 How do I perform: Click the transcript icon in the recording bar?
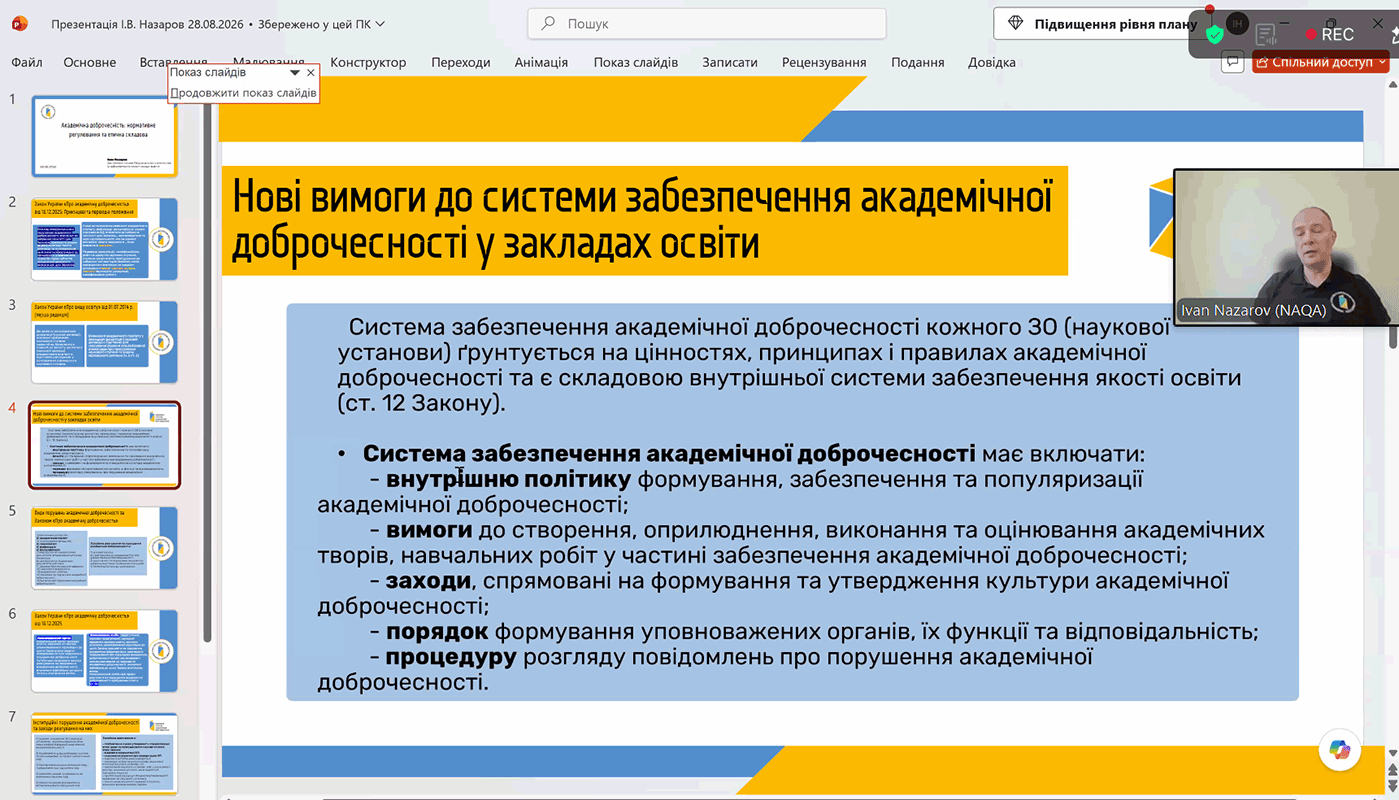[1266, 34]
